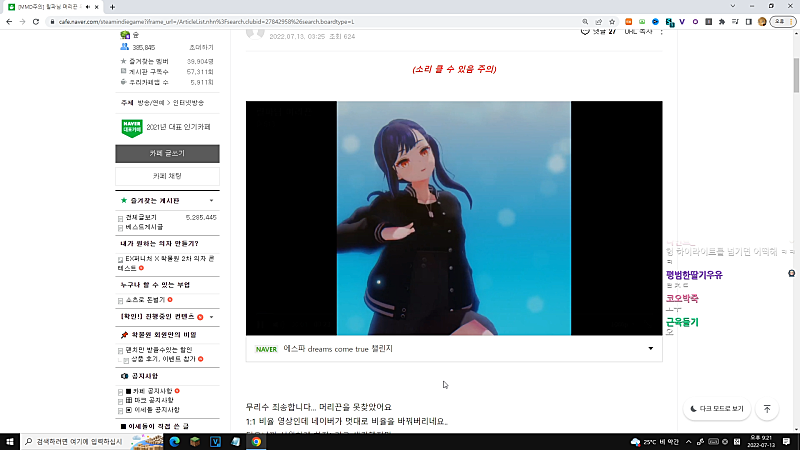Bookmark this page with star icon
800x450 pixels.
coord(612,22)
